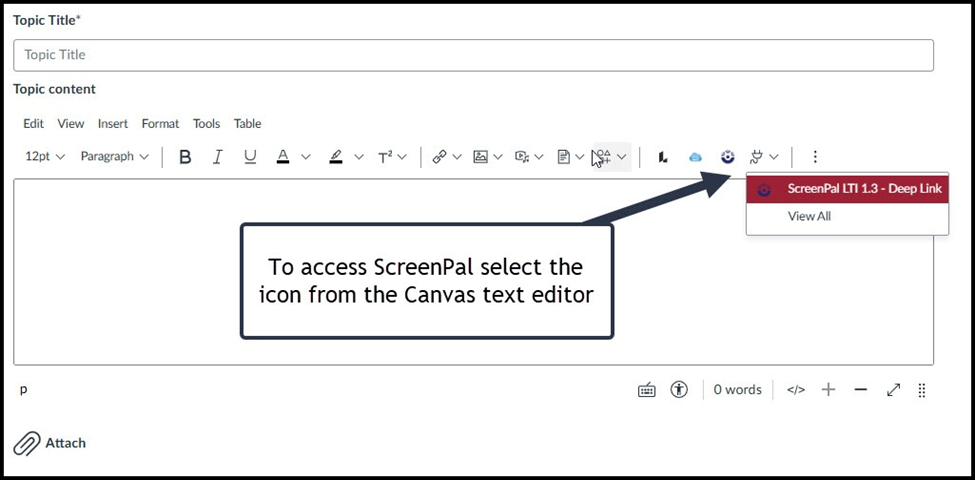
Task: Expand the link insert options arrow
Action: pos(457,157)
